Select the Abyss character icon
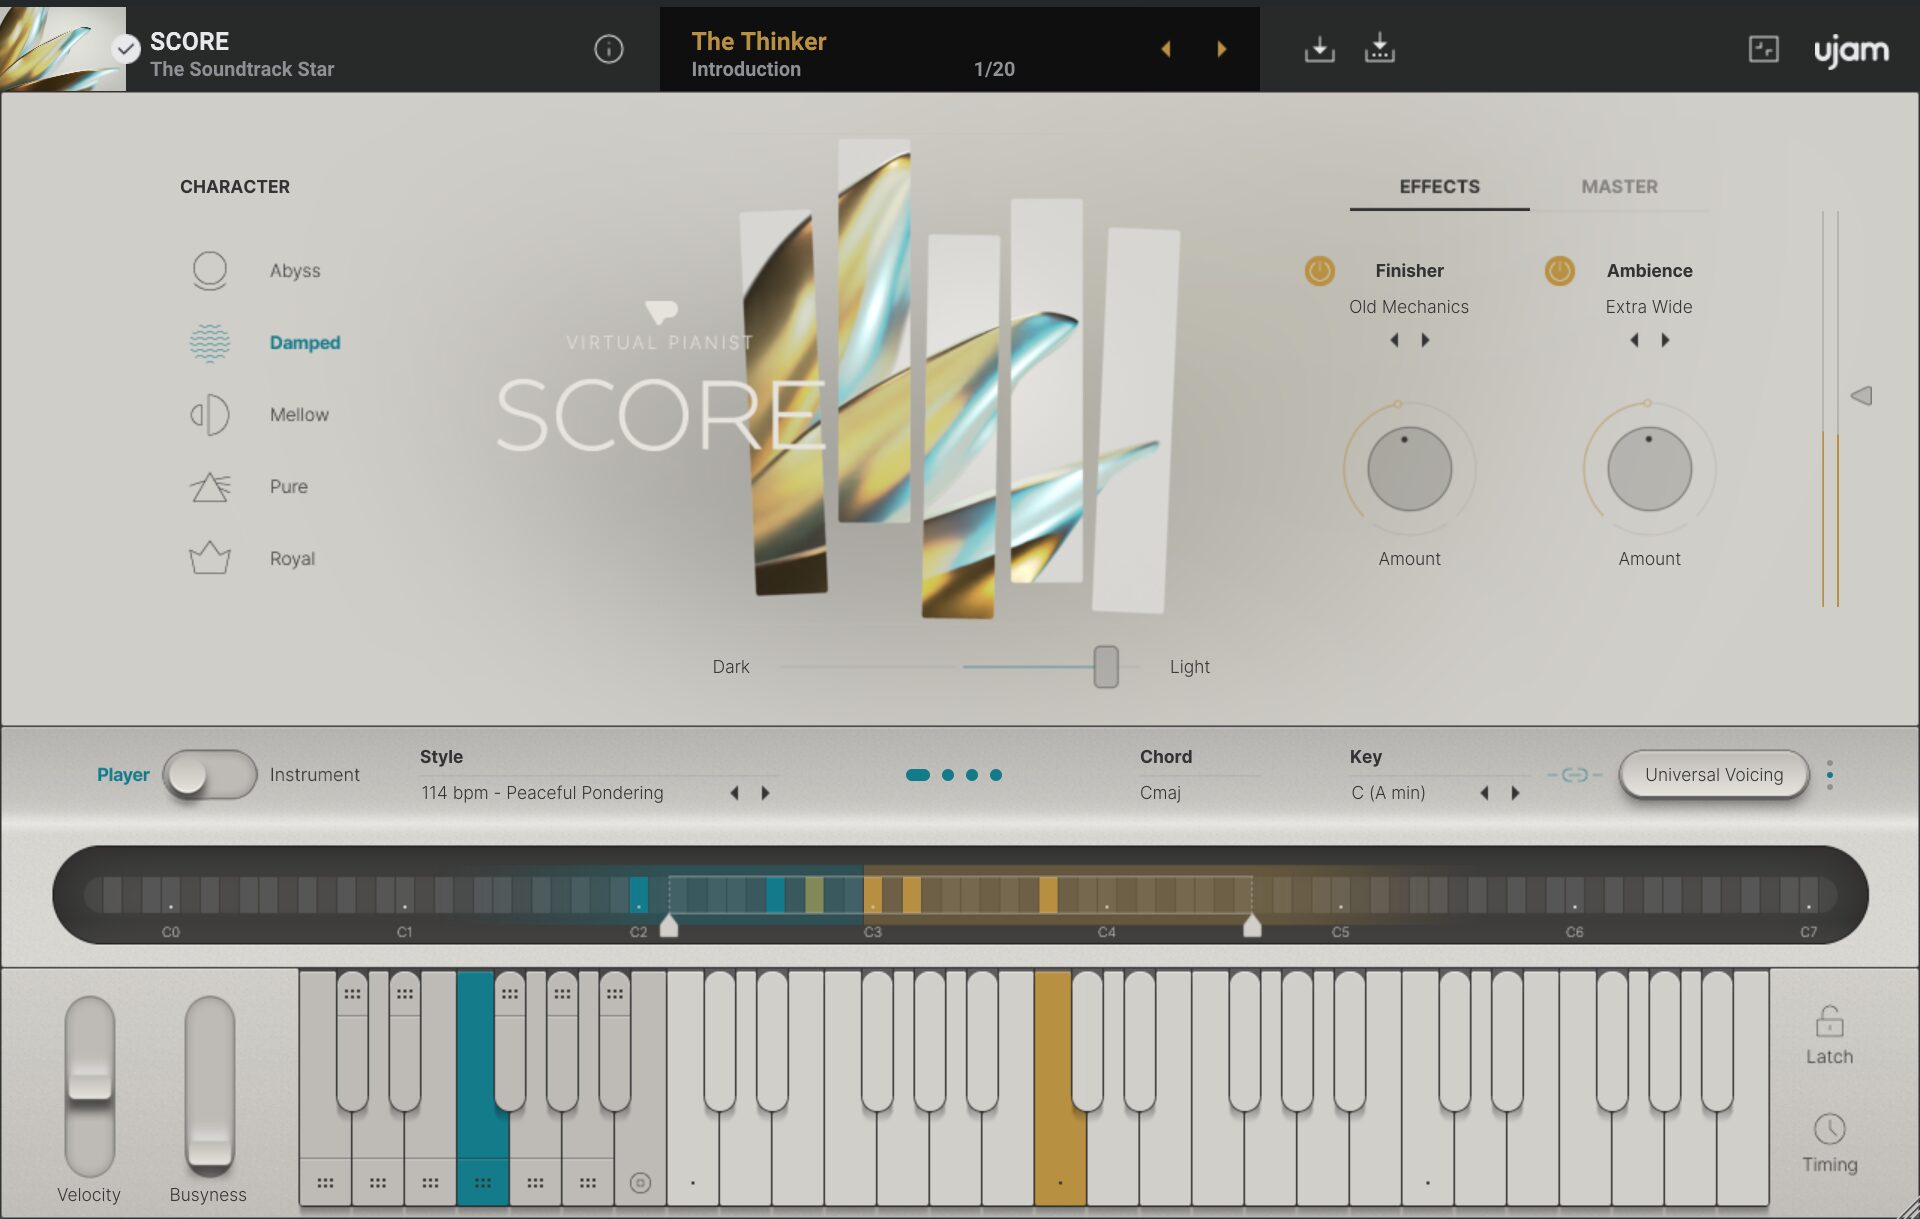 210,270
